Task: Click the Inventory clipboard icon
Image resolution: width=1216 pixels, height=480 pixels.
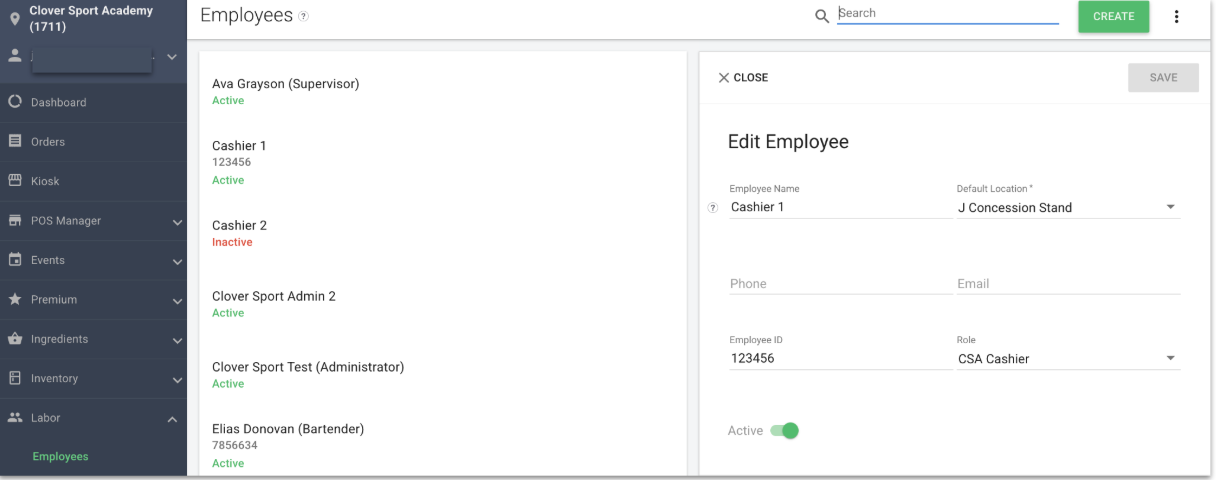Action: coord(15,378)
